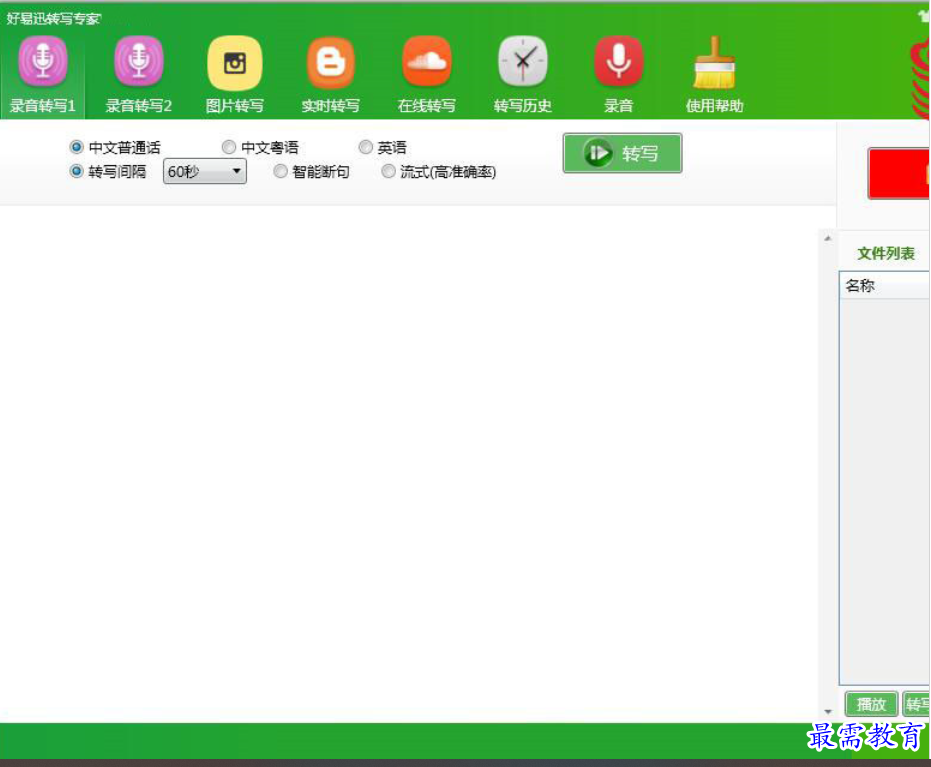Start transcription with the 转写 button
The width and height of the screenshot is (931, 767).
click(622, 153)
